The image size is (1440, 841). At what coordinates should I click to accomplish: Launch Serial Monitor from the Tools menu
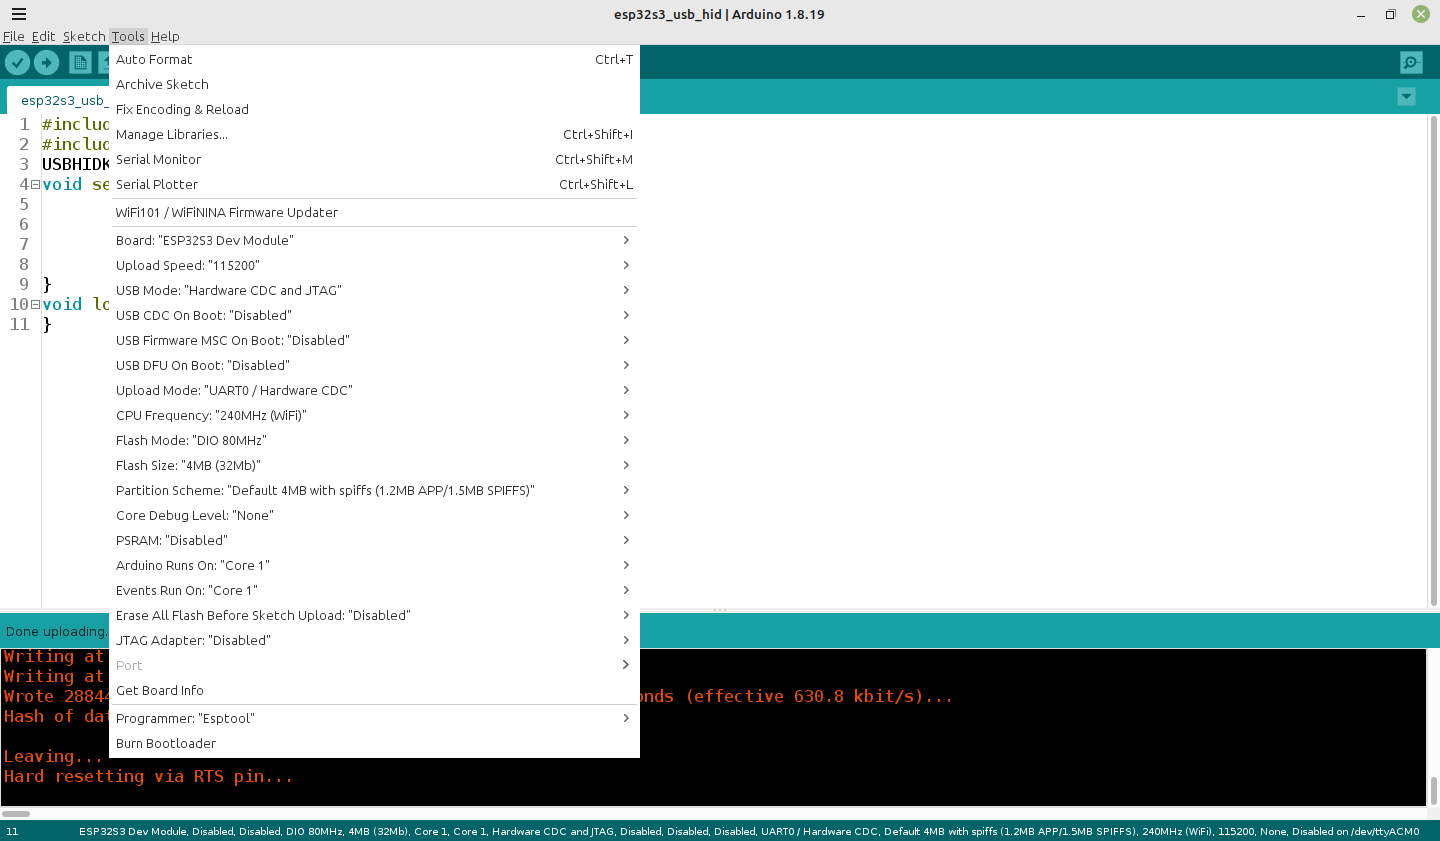374,159
